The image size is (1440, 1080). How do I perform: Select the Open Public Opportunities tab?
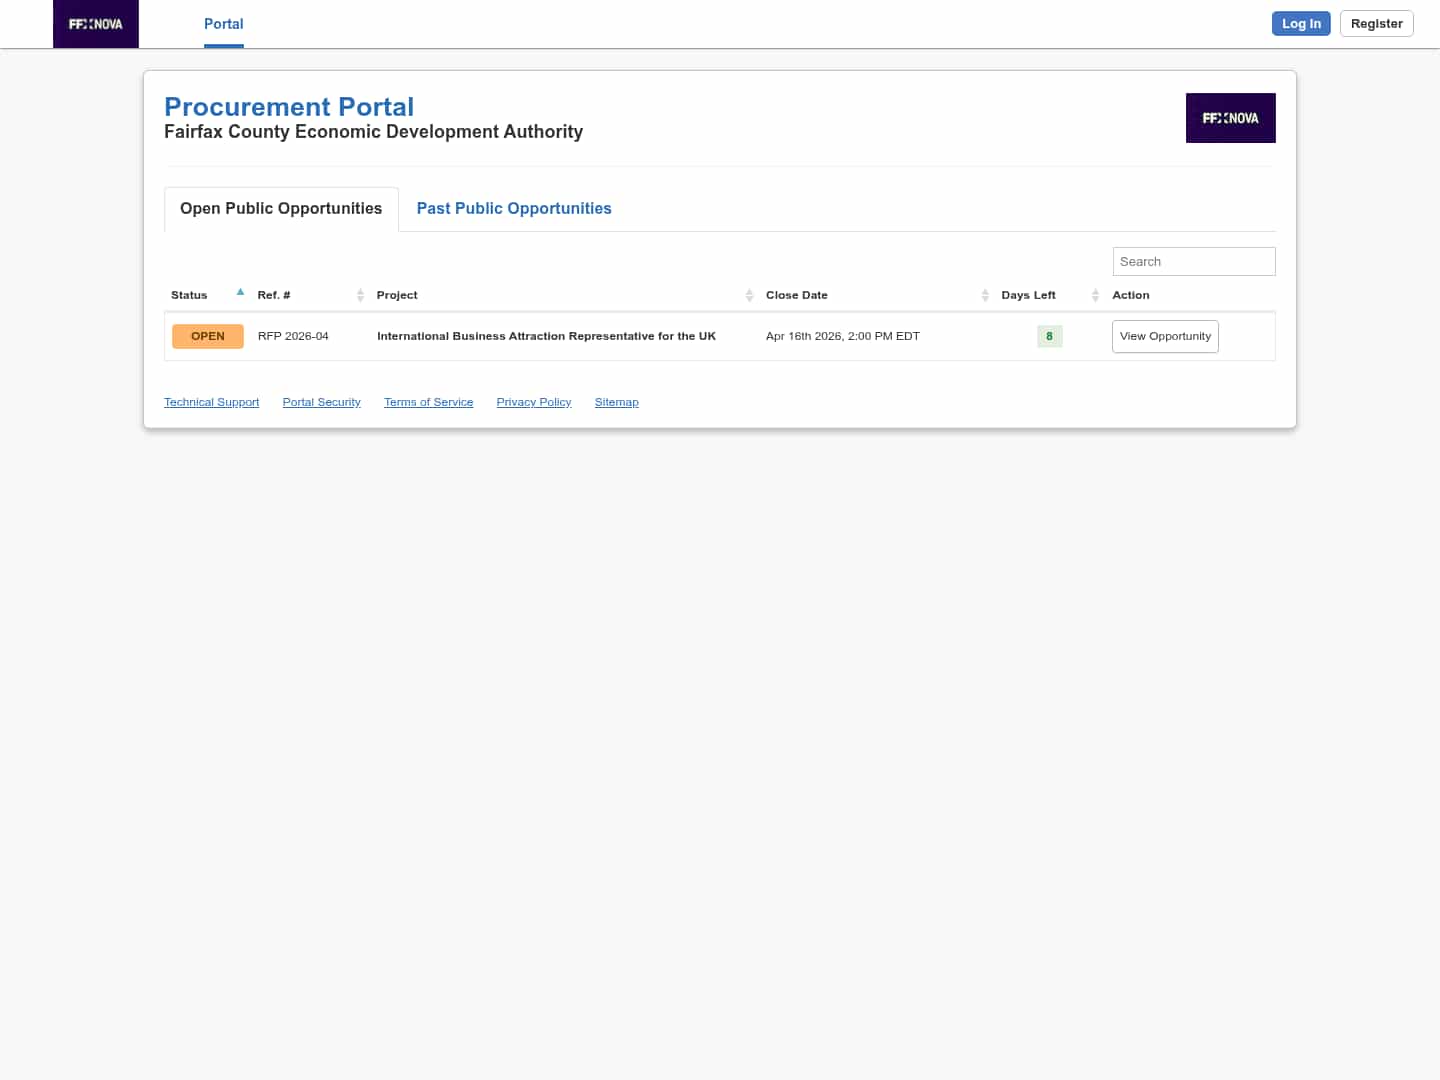click(x=281, y=208)
